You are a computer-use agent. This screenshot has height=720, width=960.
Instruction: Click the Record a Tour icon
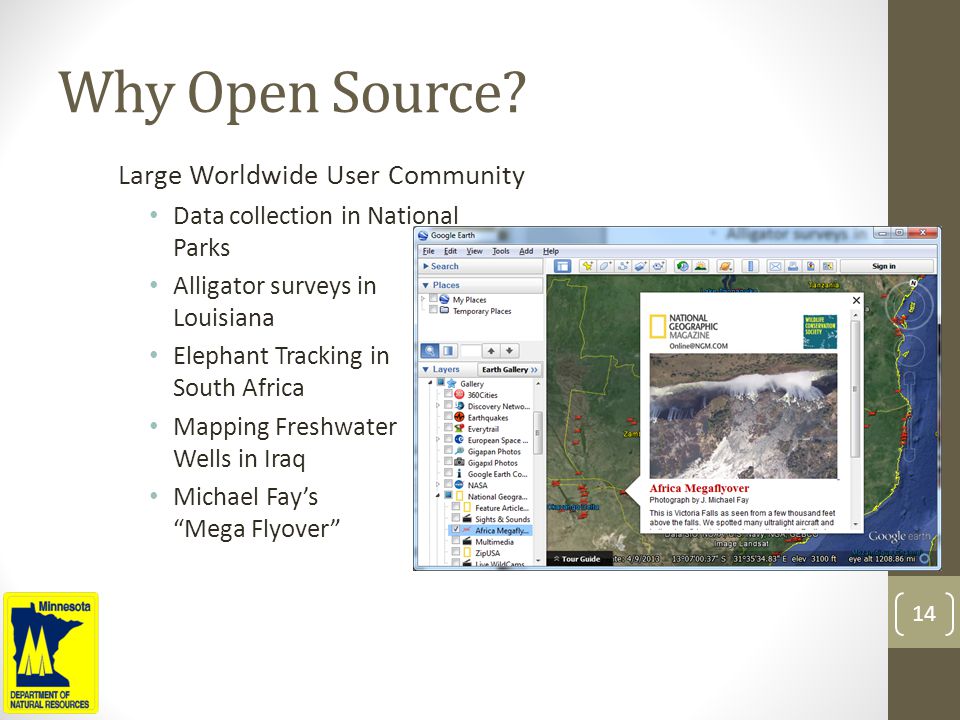click(658, 266)
